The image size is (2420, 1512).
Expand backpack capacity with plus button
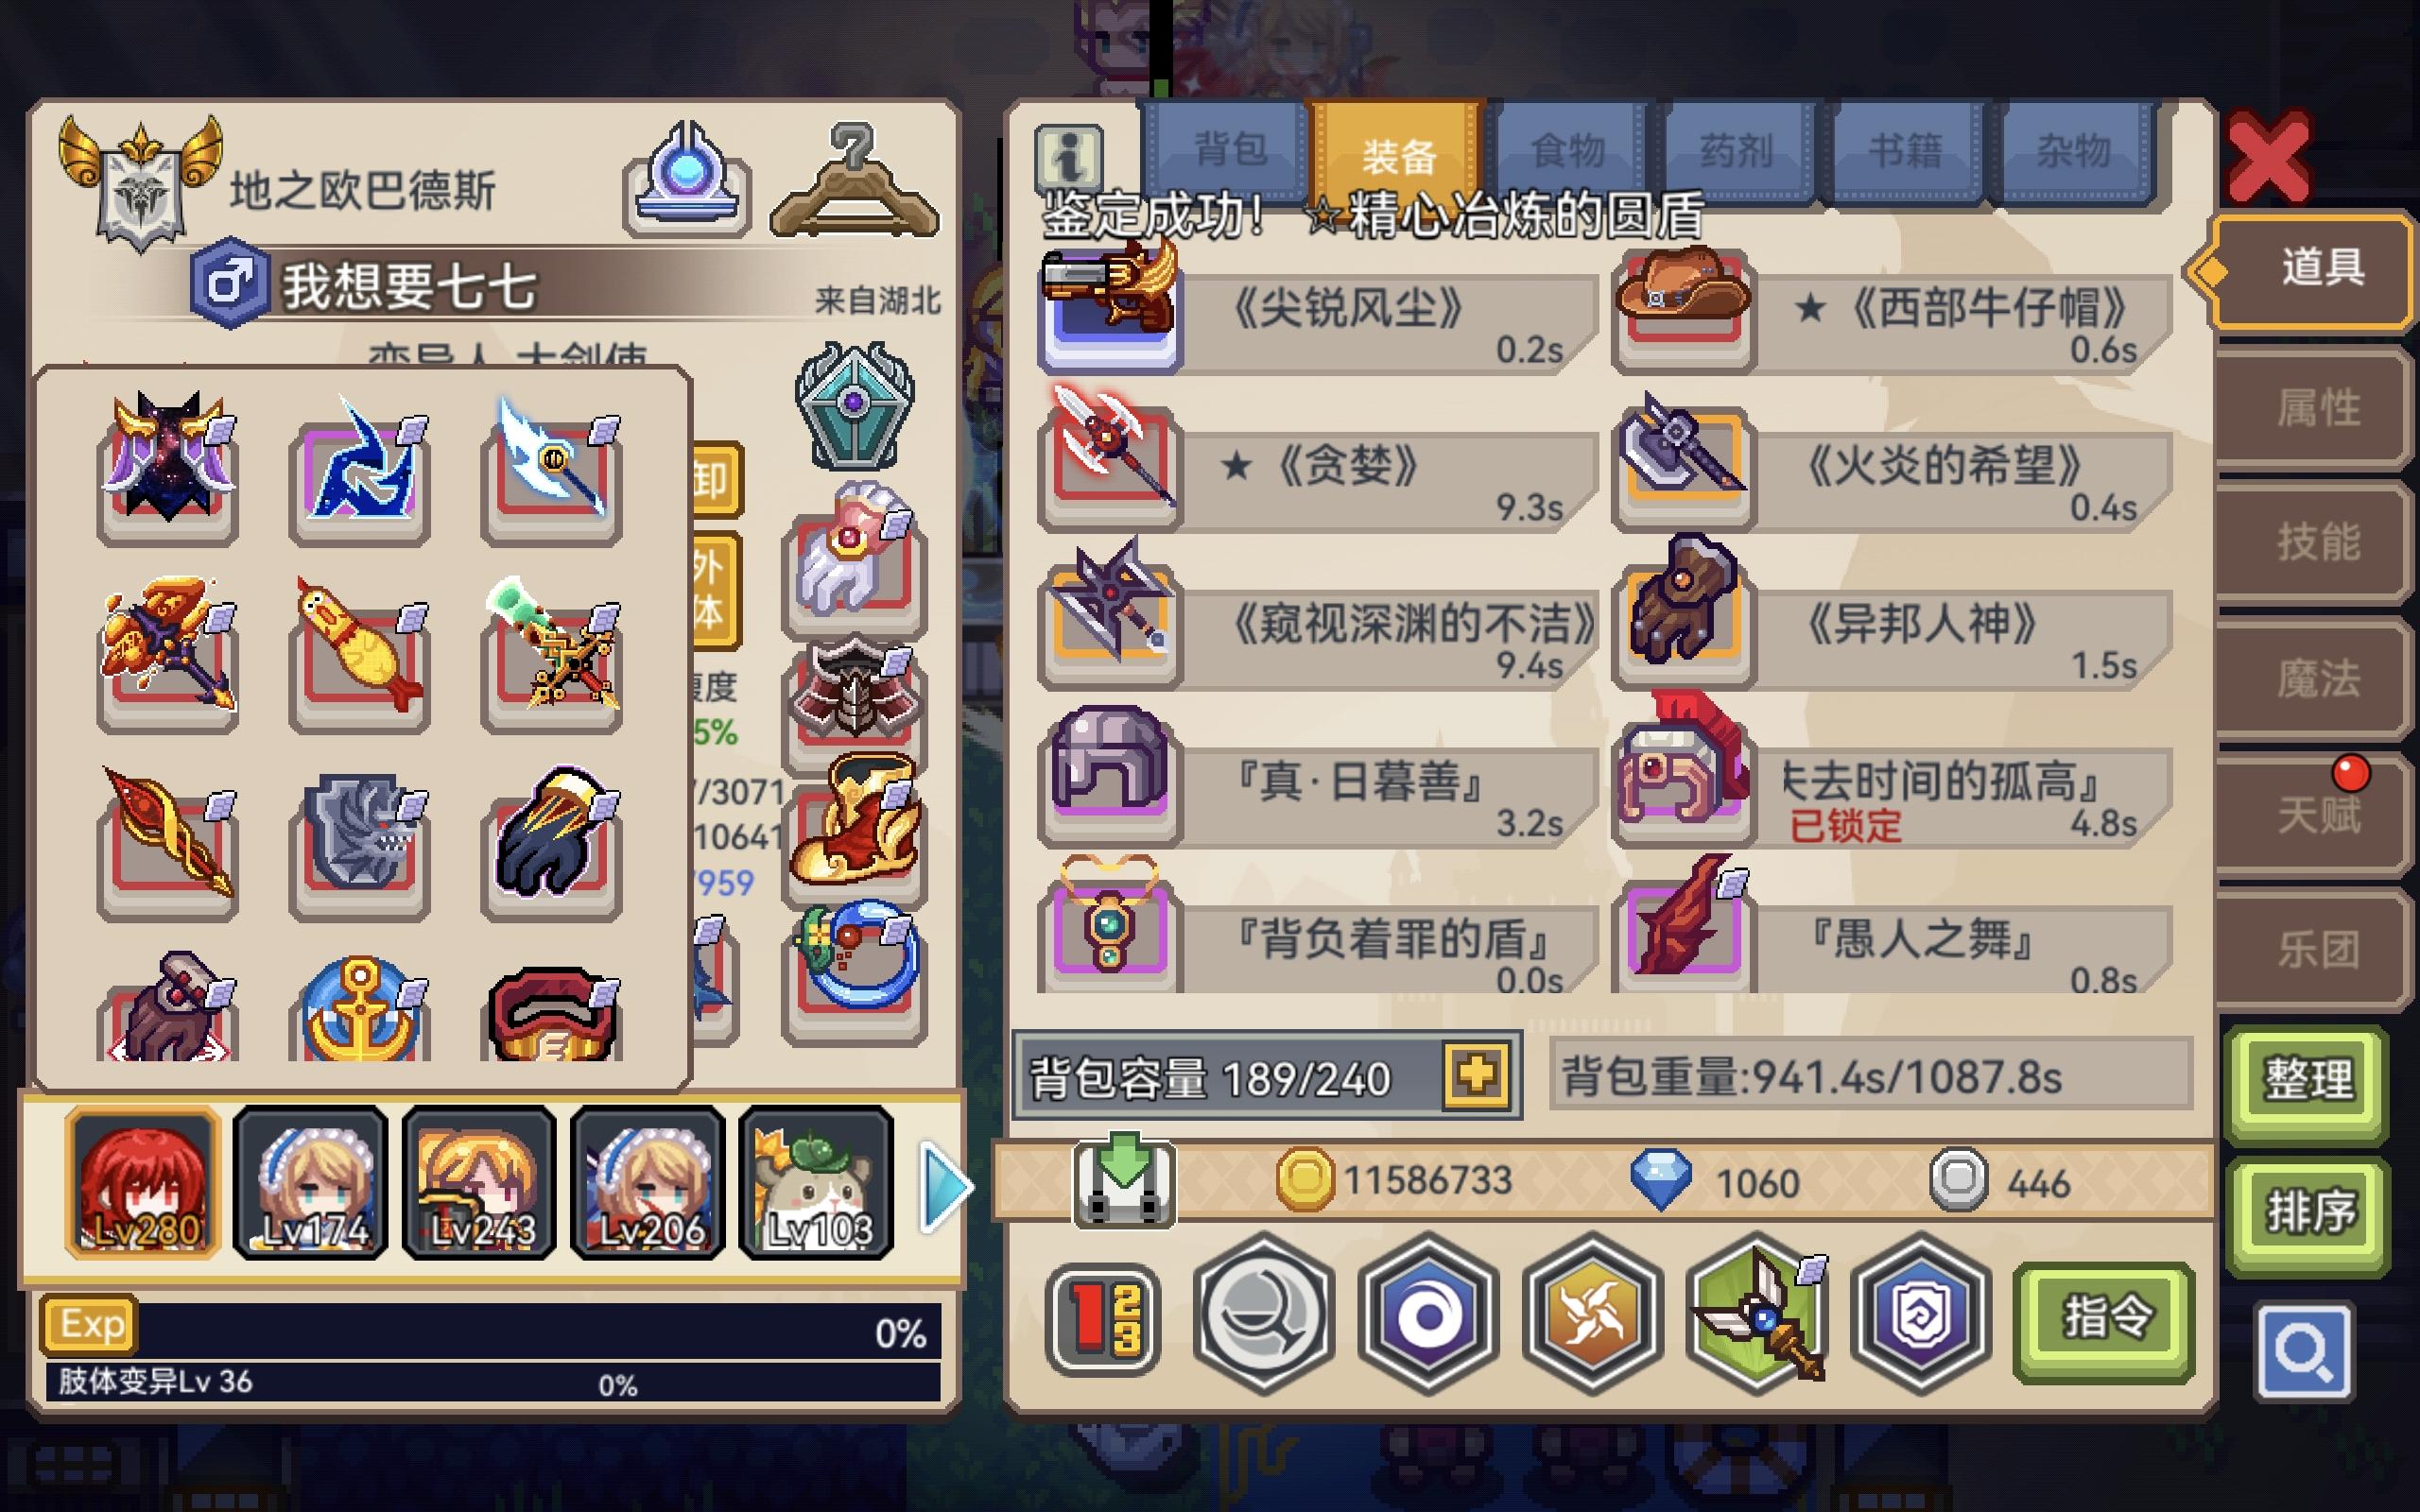point(1477,1075)
